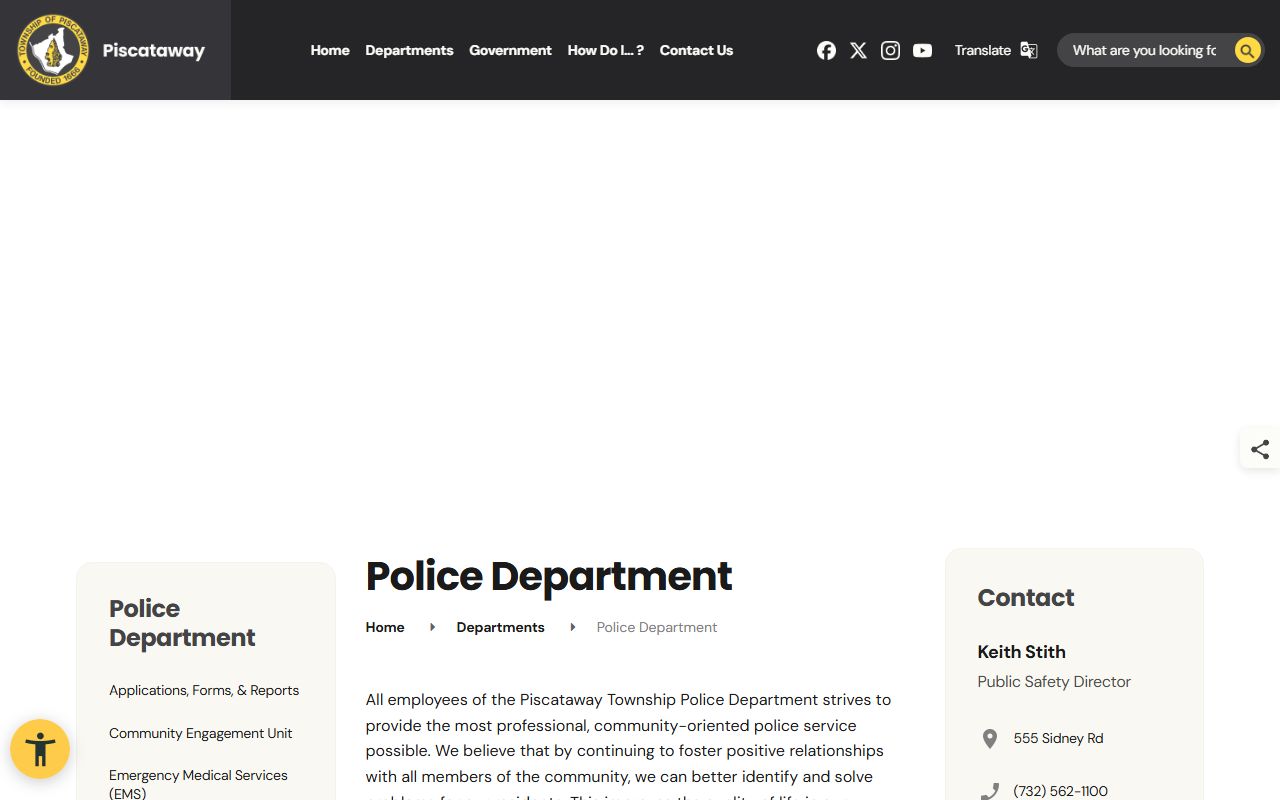The width and height of the screenshot is (1280, 800).
Task: Open the accessibility widget button
Action: [x=40, y=749]
